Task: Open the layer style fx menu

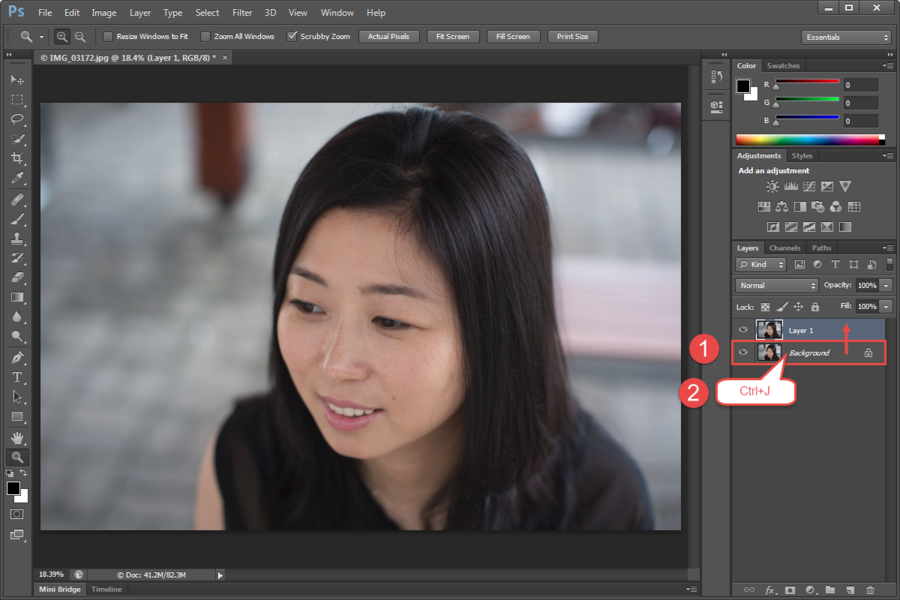Action: tap(770, 590)
